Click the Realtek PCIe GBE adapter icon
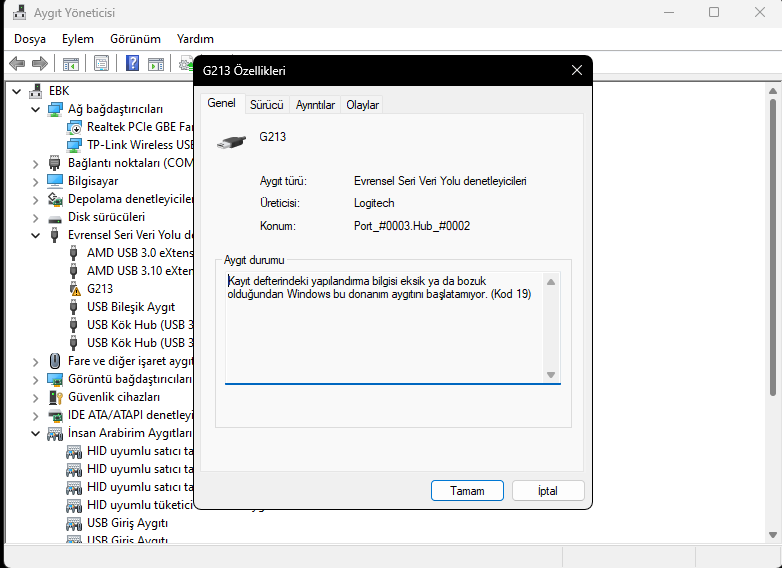782x568 pixels. click(x=74, y=127)
